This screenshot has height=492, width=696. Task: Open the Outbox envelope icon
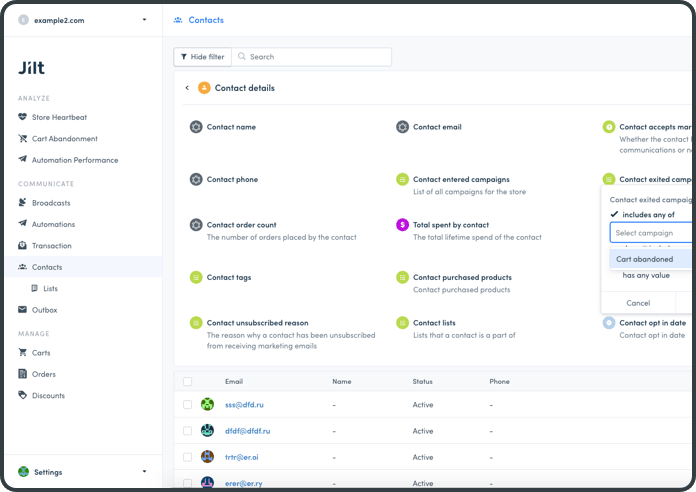[23, 310]
